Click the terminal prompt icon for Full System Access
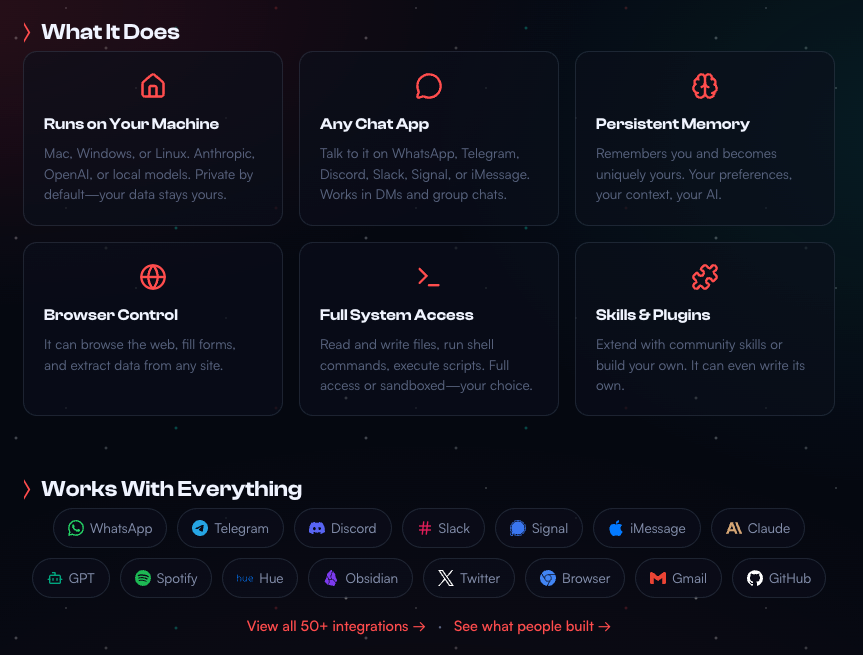The height and width of the screenshot is (655, 863). click(x=429, y=276)
